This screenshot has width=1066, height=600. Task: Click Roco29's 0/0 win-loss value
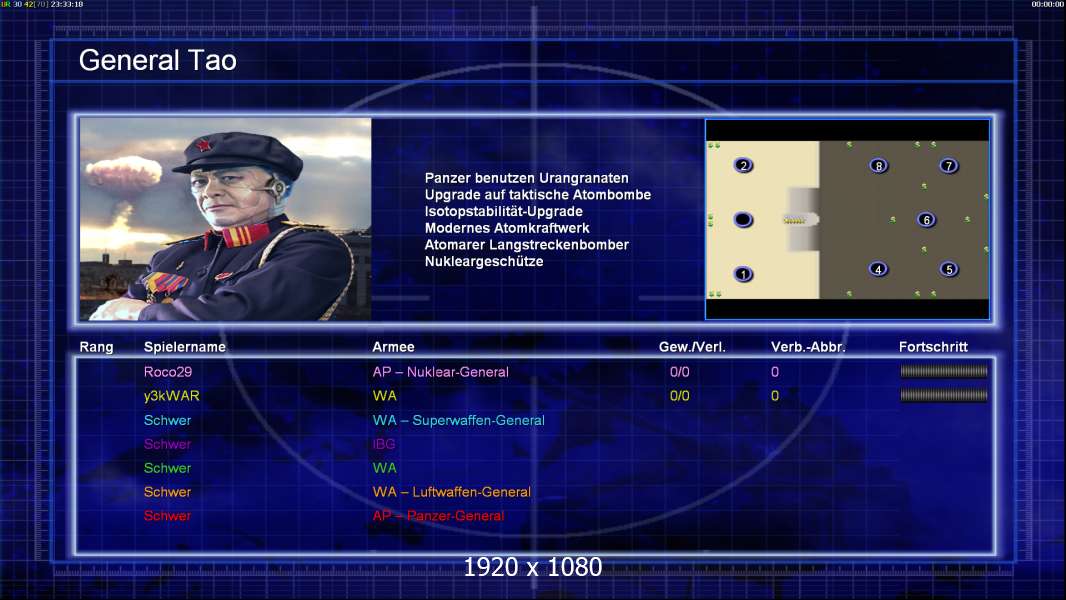pyautogui.click(x=680, y=372)
